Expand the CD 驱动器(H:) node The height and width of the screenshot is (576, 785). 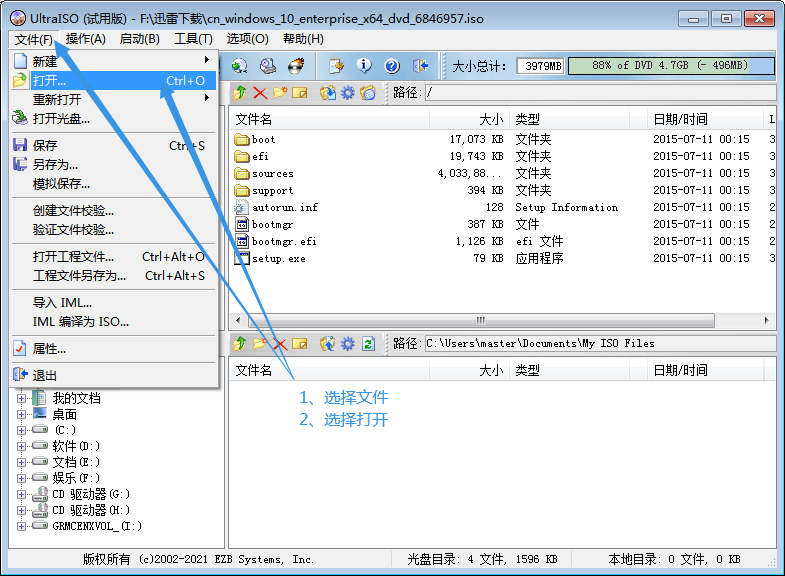pos(21,510)
